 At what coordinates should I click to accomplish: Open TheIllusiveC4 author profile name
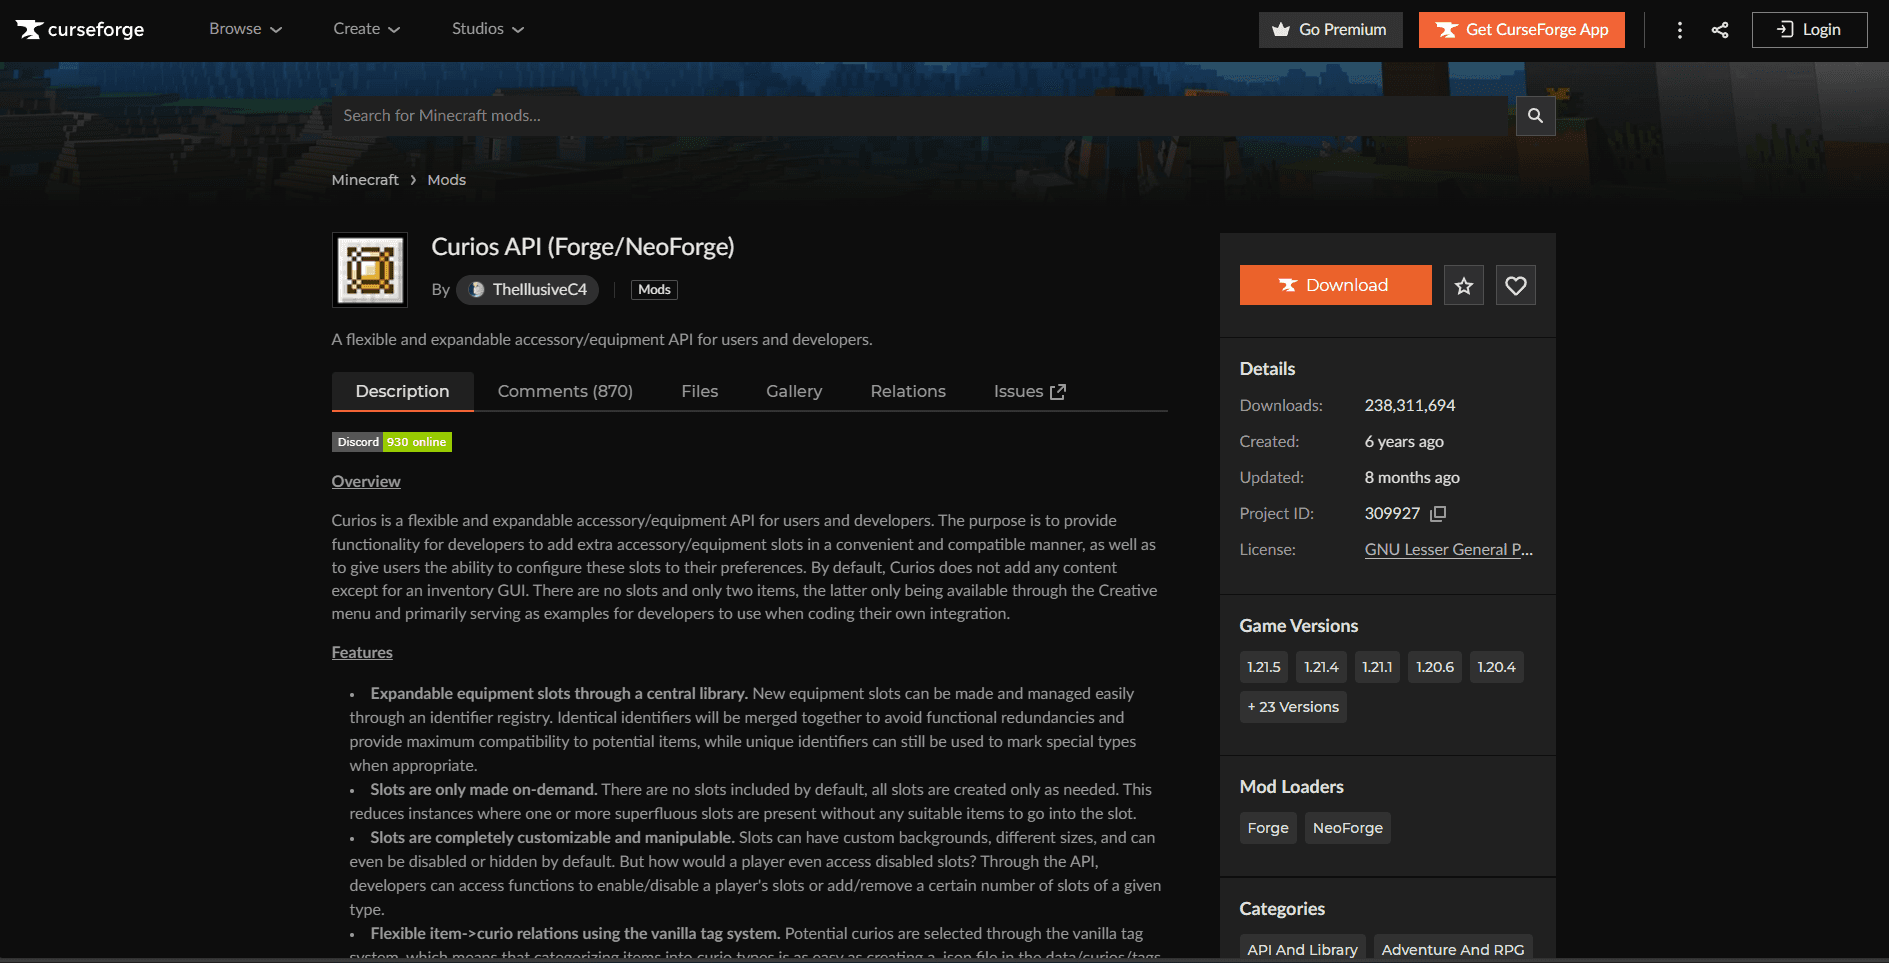coord(540,290)
